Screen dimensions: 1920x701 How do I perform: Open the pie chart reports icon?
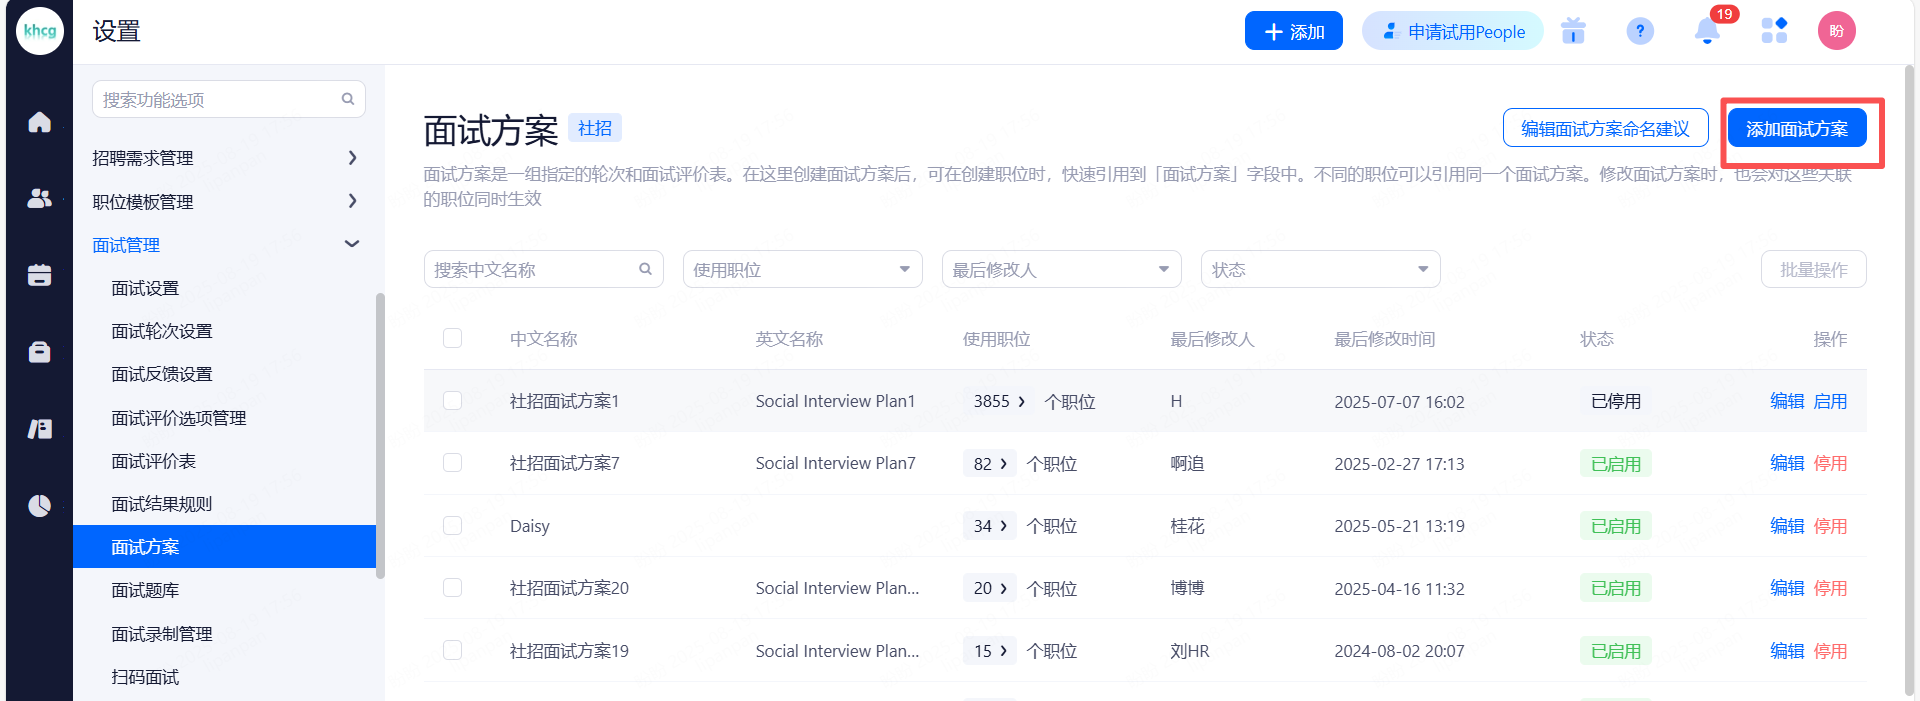coord(39,506)
